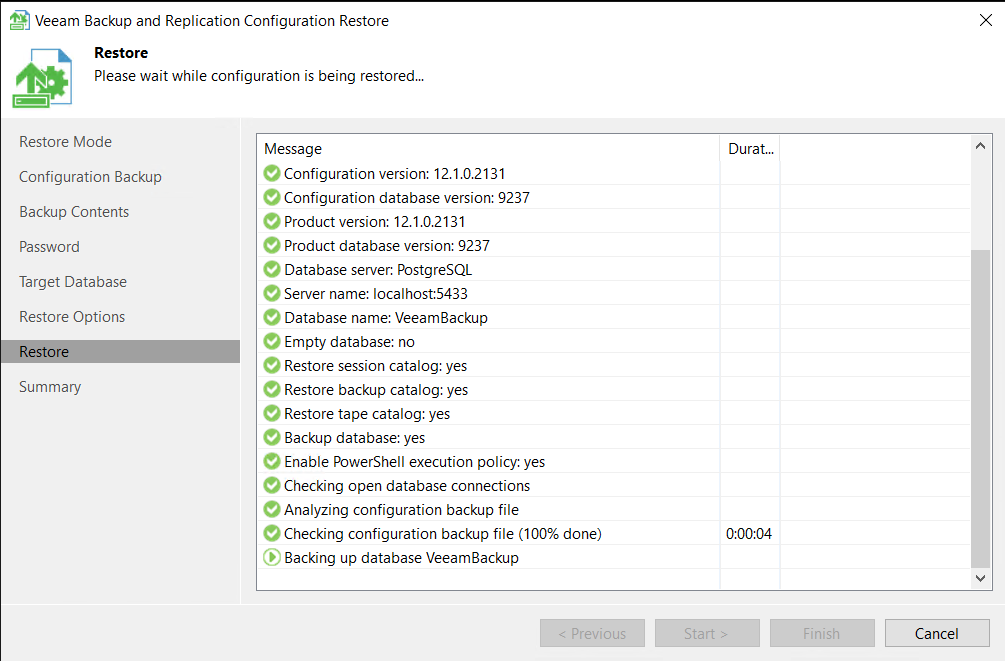Screen dimensions: 1005x661
Task: Click the Previous button
Action: [x=592, y=633]
